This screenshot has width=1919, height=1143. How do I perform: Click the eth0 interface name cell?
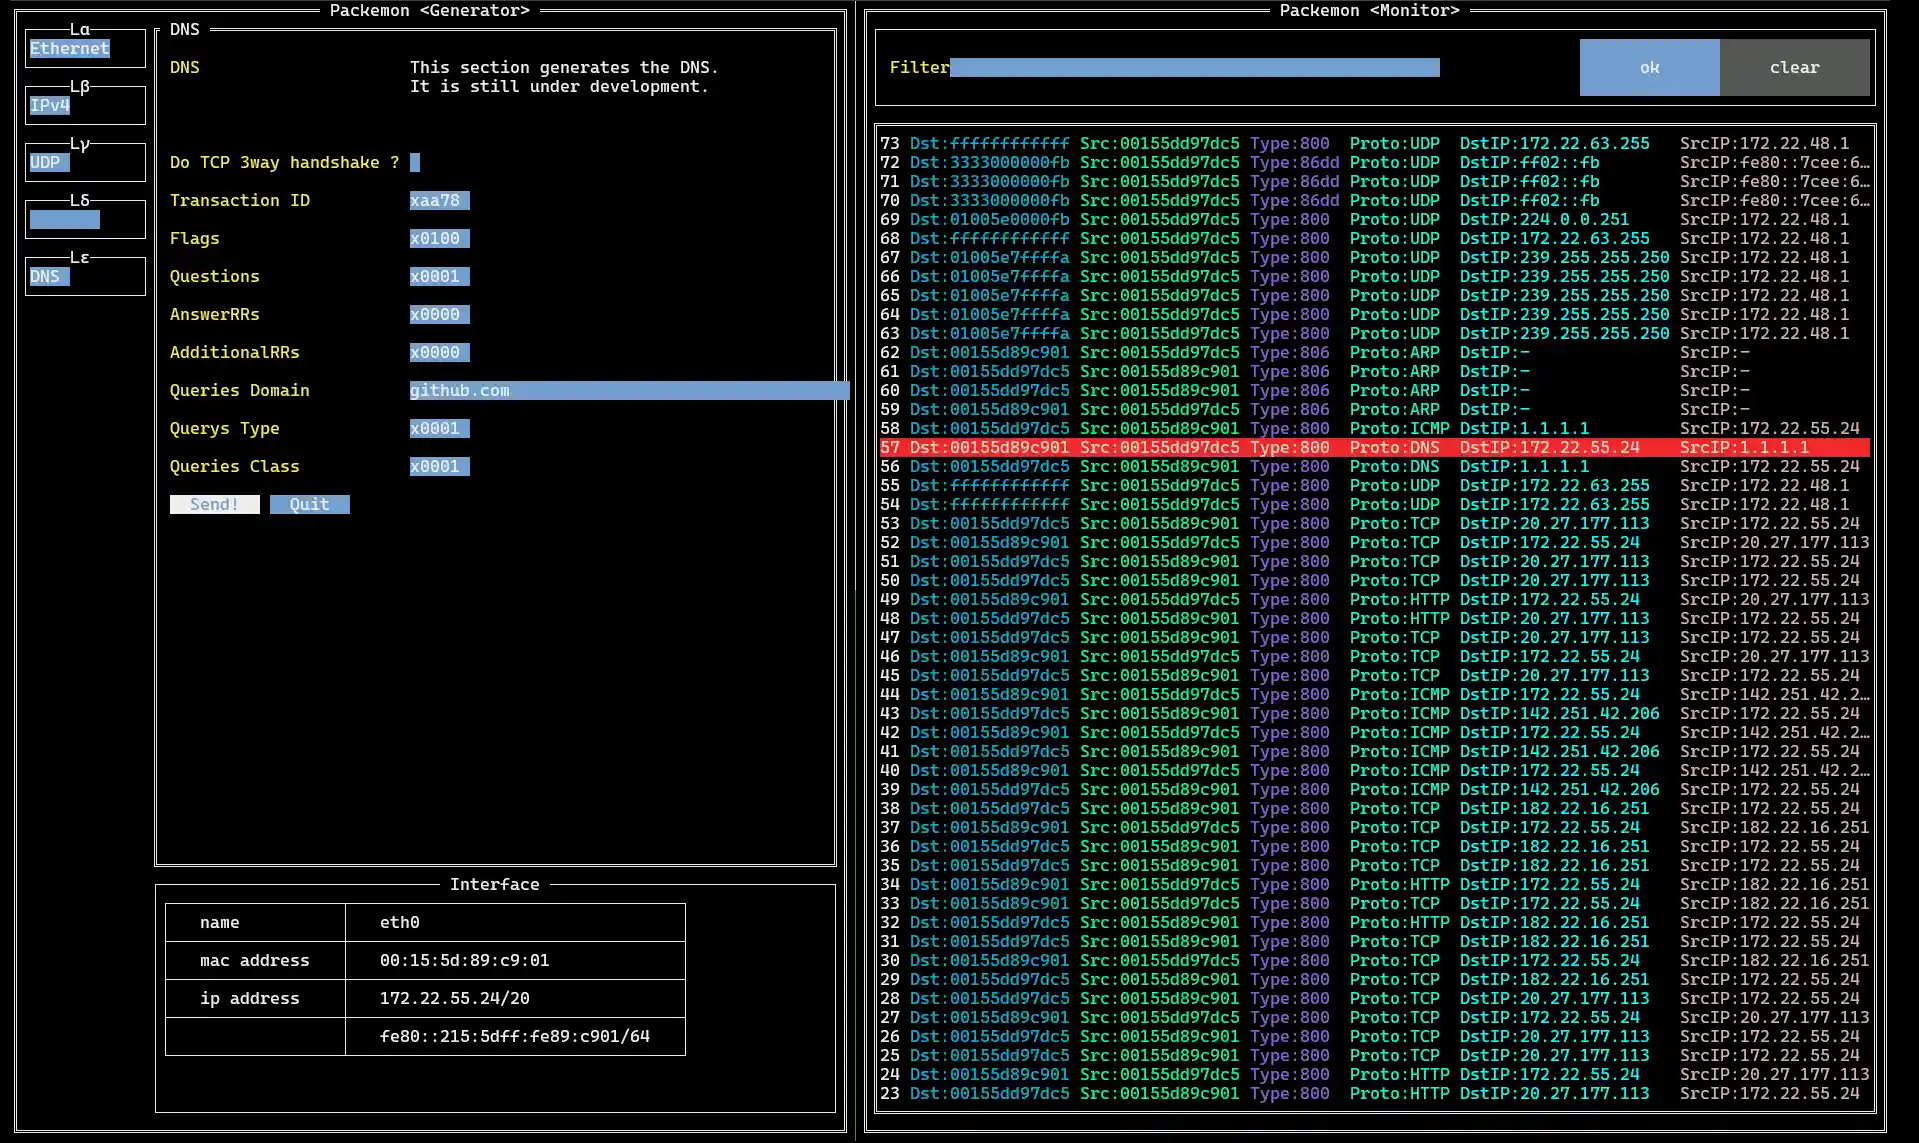point(515,922)
